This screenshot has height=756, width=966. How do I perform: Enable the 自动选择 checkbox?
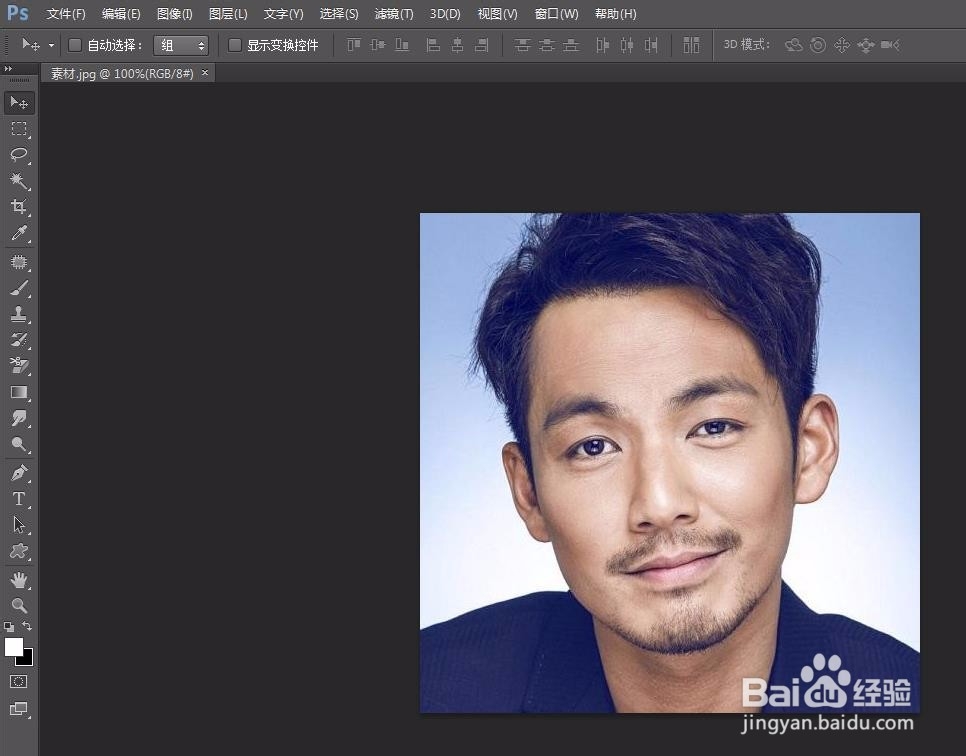tap(75, 45)
